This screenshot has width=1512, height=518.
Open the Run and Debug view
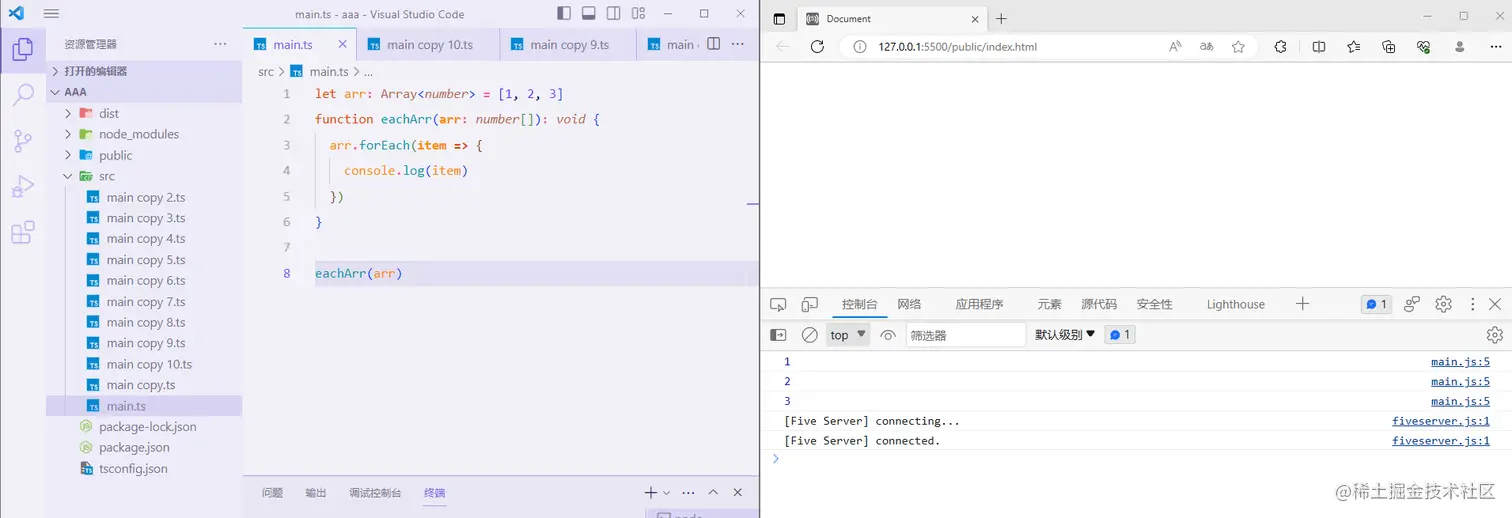(22, 187)
